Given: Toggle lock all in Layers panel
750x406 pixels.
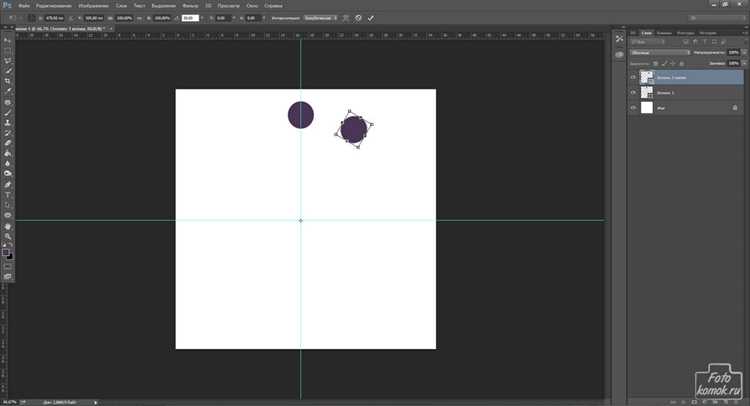Looking at the screenshot, I should point(682,63).
